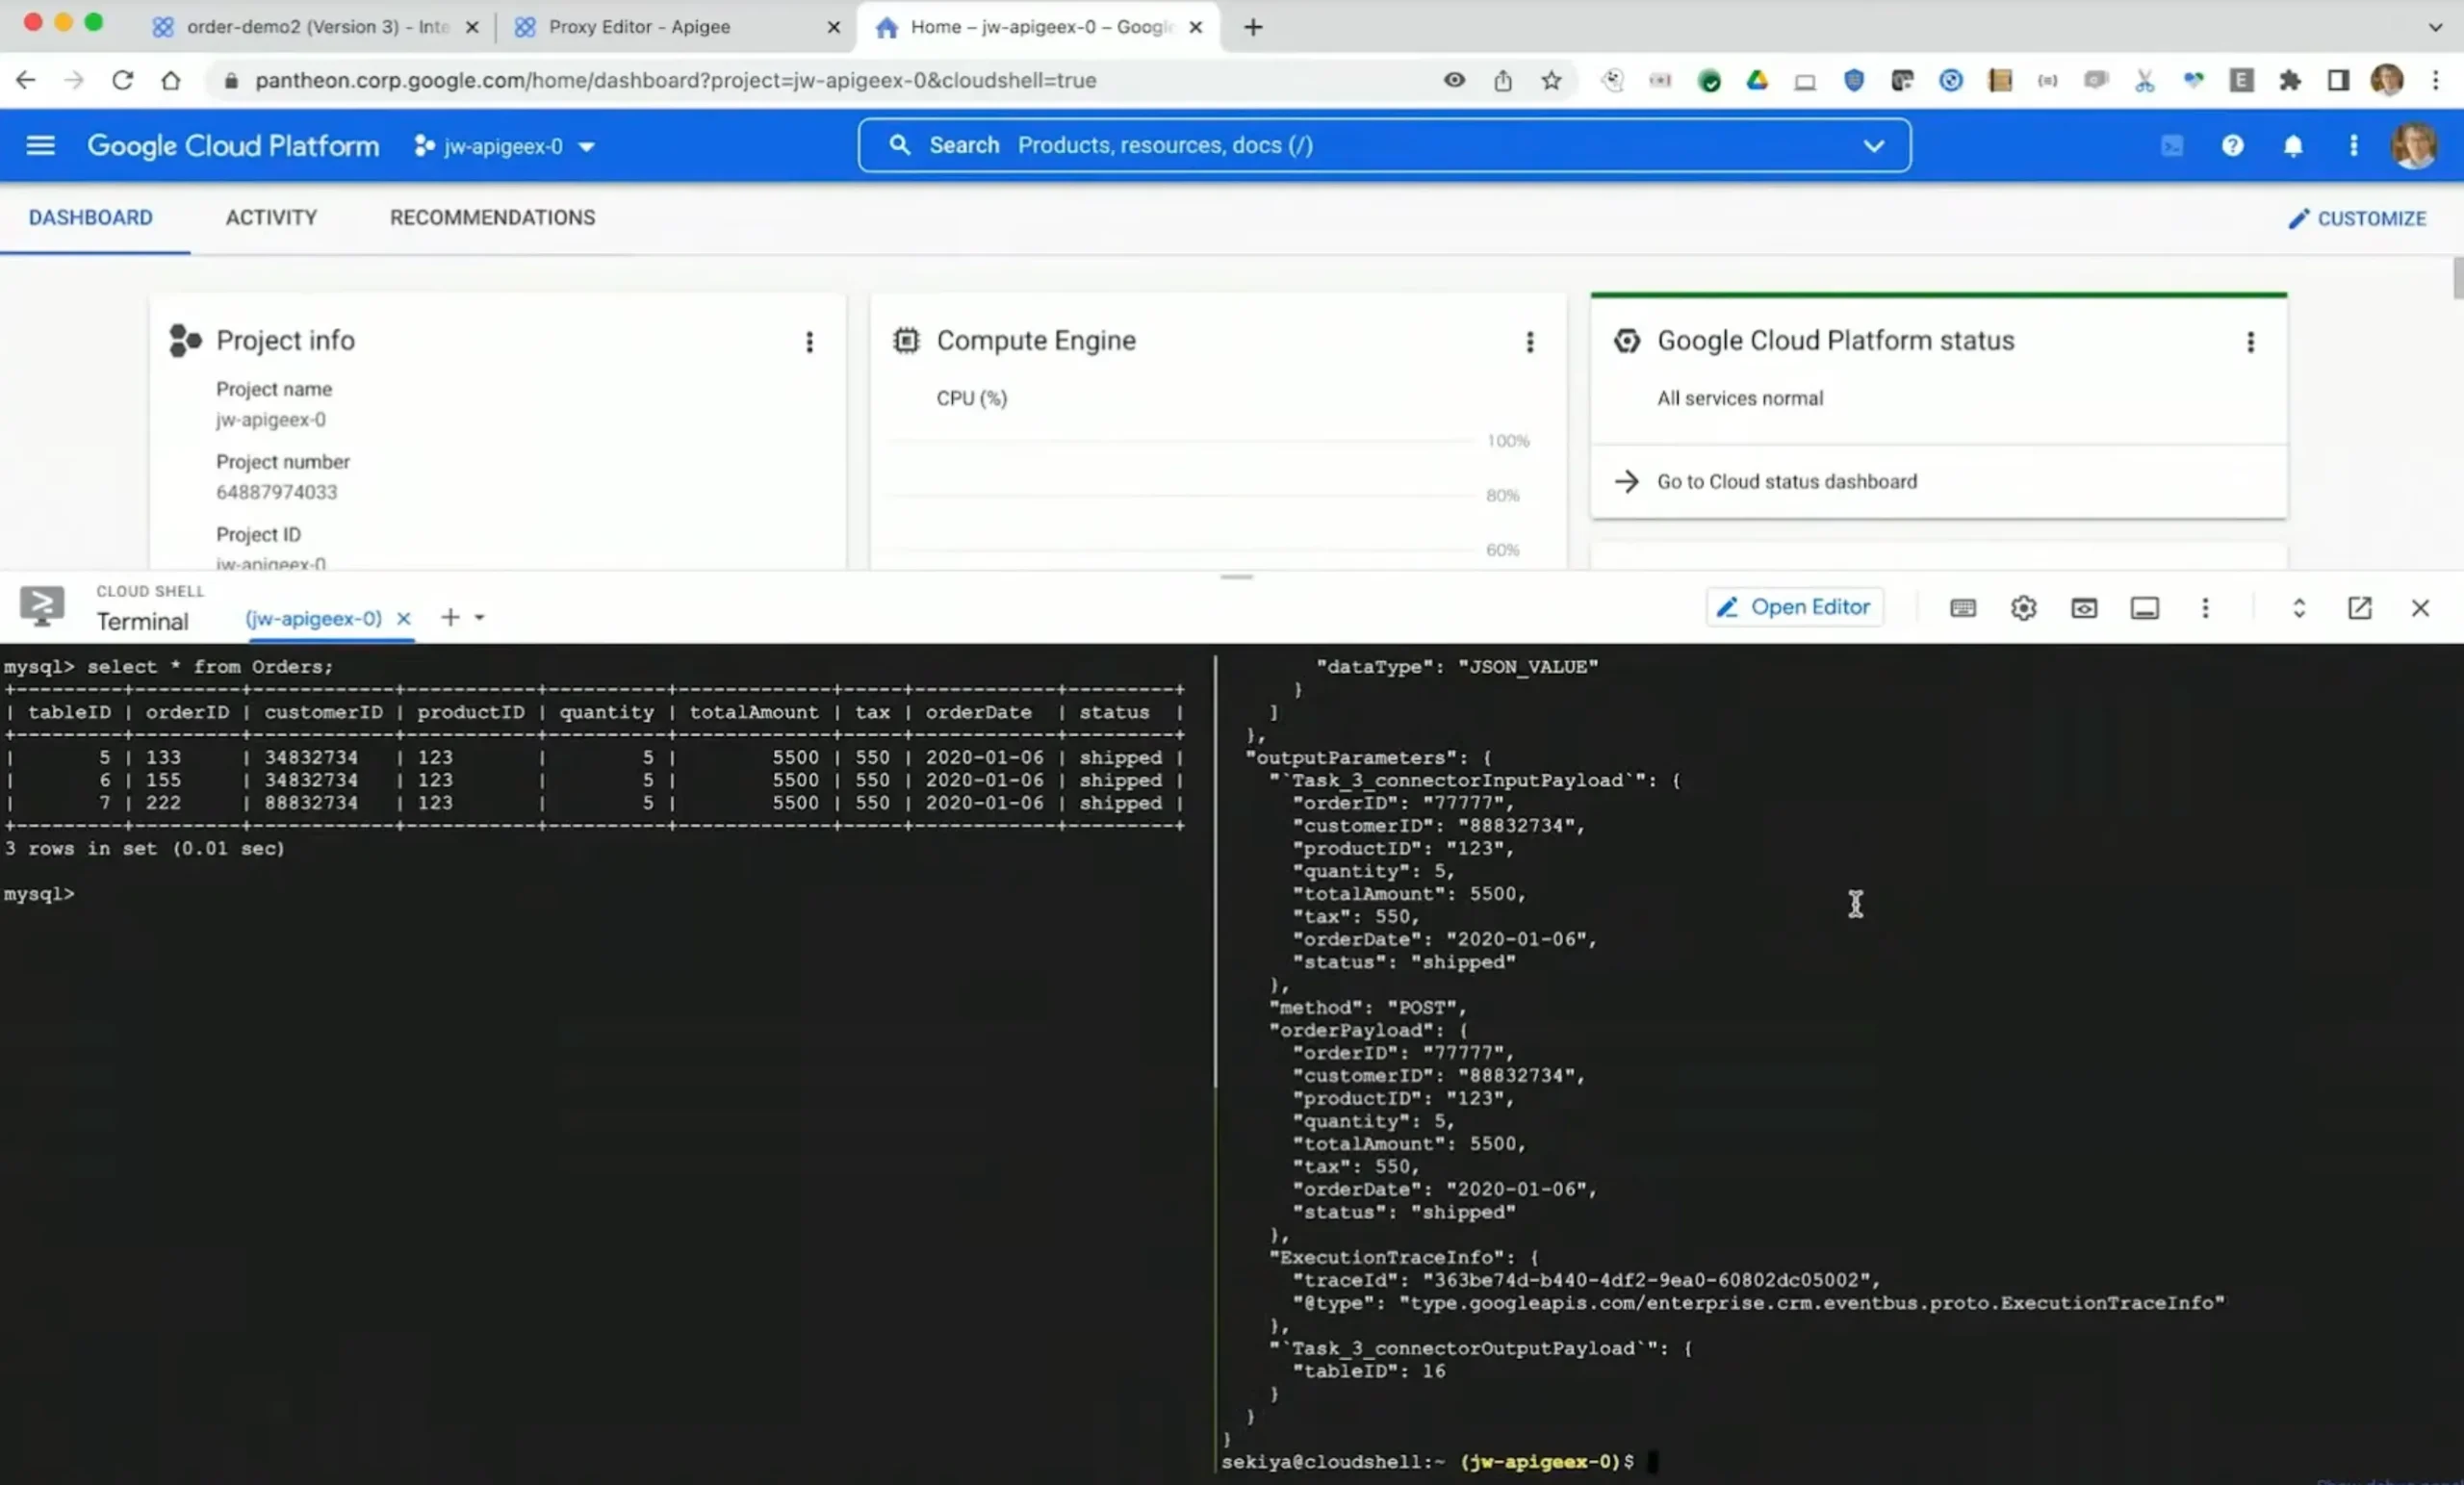Click the browser home icon

(171, 80)
